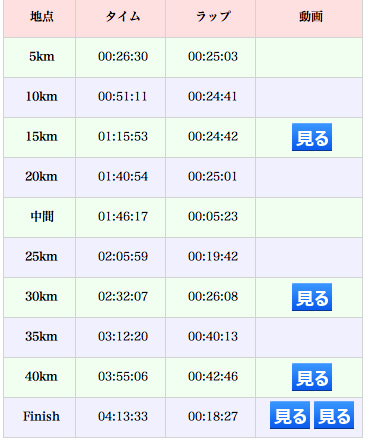
Task: Click the タイム column header
Action: [123, 16]
